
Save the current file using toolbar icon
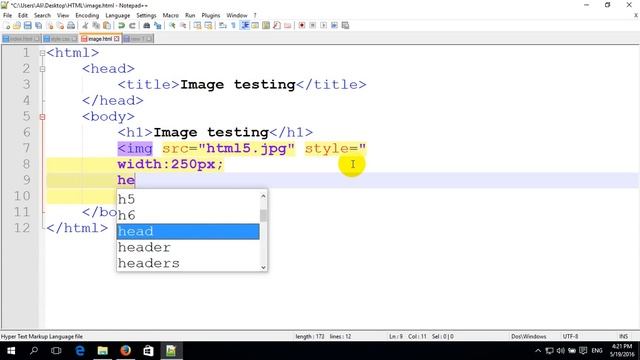pyautogui.click(x=27, y=25)
